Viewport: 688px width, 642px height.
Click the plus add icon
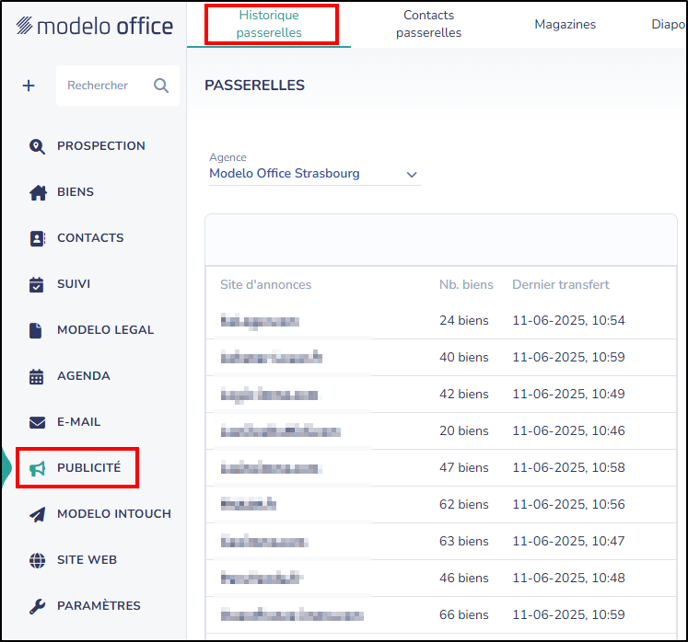29,85
